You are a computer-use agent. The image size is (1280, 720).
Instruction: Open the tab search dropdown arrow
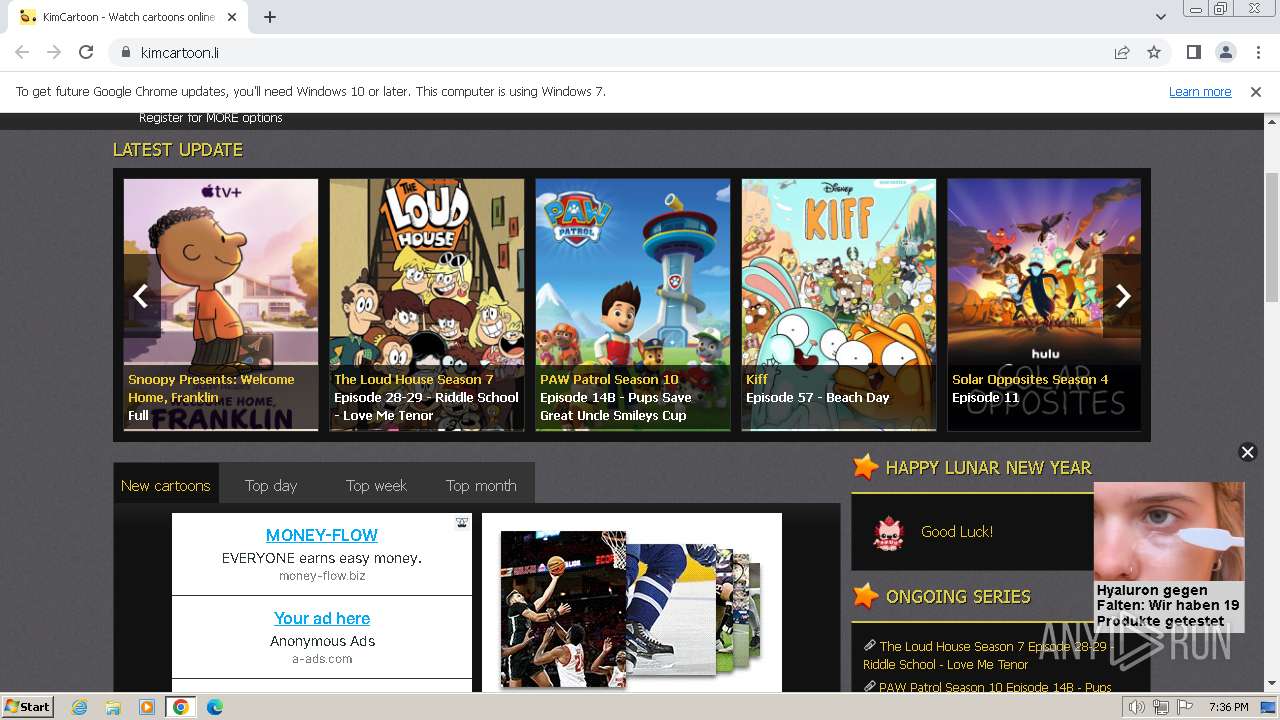(1160, 17)
